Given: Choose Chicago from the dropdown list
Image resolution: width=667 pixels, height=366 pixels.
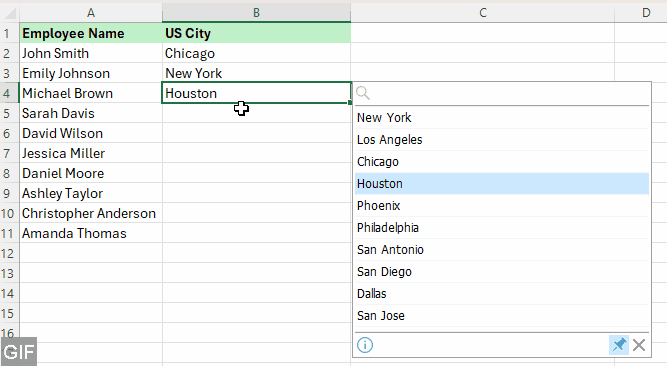Looking at the screenshot, I should coord(502,162).
